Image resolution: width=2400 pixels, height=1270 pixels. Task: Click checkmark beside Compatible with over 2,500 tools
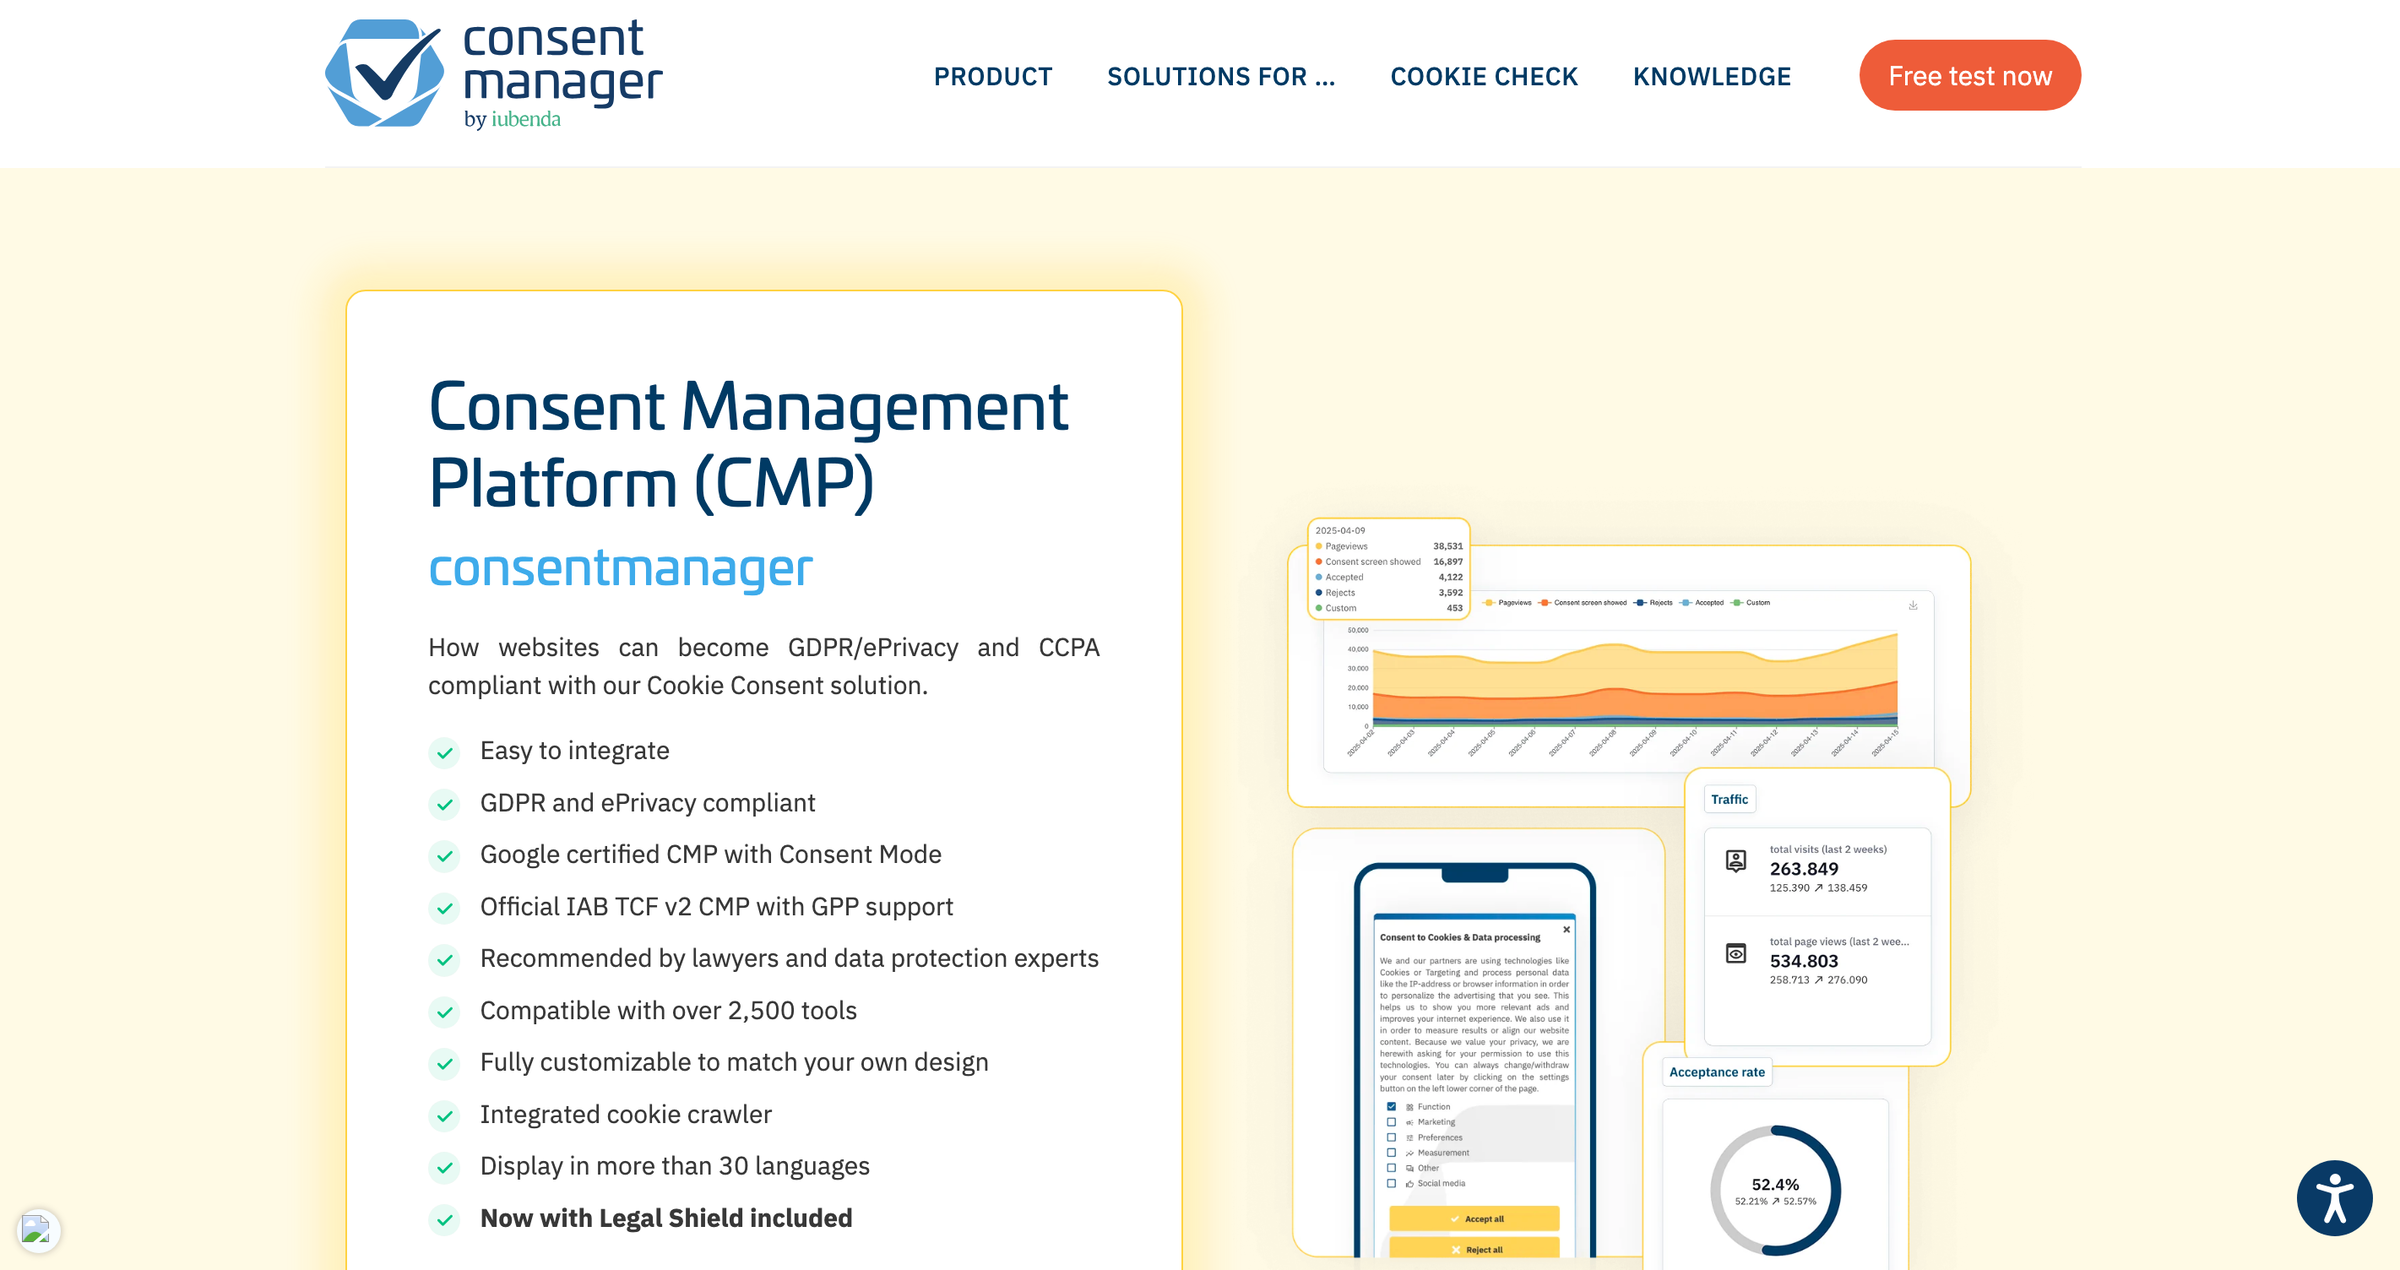[x=445, y=1012]
